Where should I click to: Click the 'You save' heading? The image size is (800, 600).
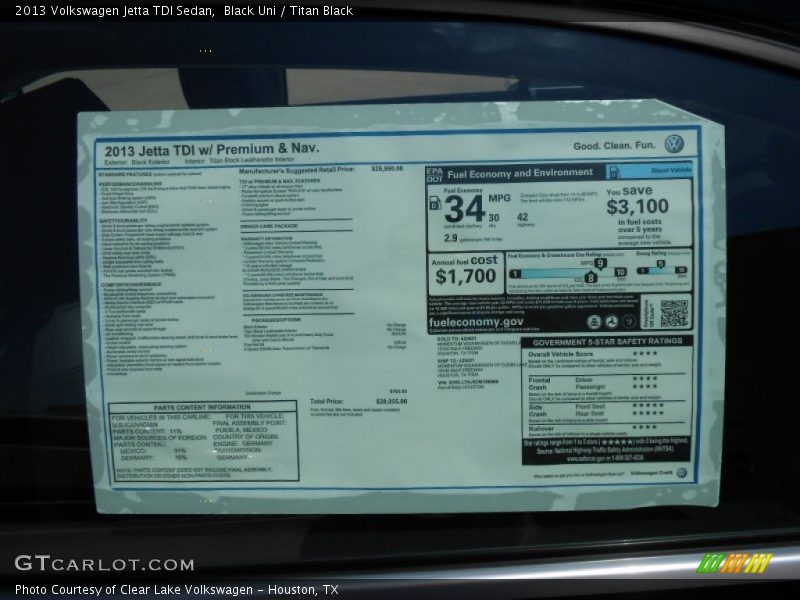[x=629, y=191]
